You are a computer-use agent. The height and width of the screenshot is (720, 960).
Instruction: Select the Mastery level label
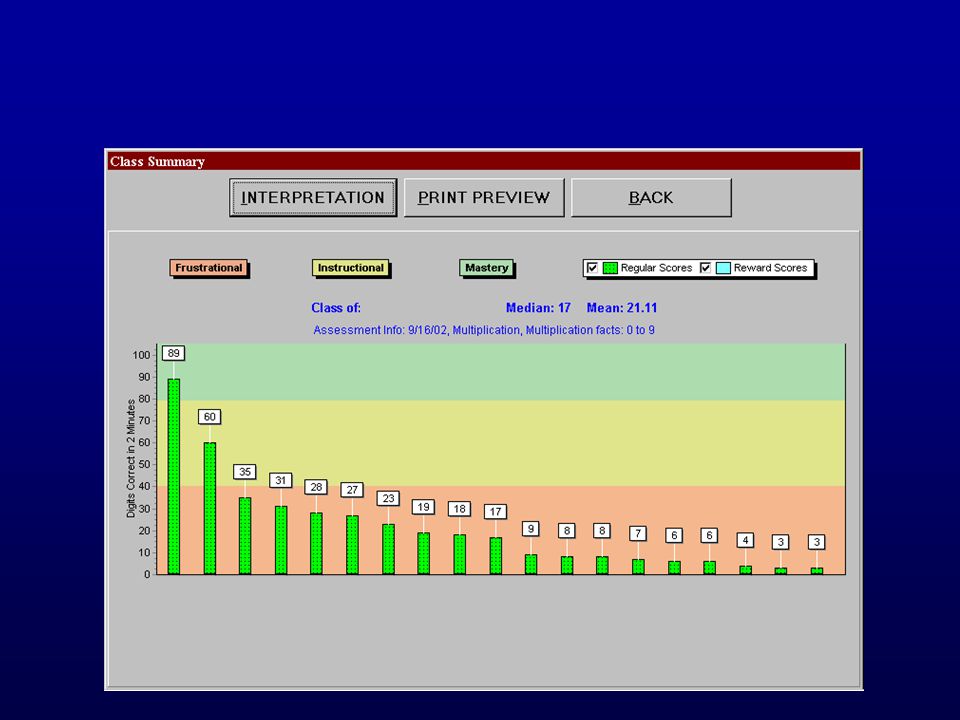[x=487, y=268]
